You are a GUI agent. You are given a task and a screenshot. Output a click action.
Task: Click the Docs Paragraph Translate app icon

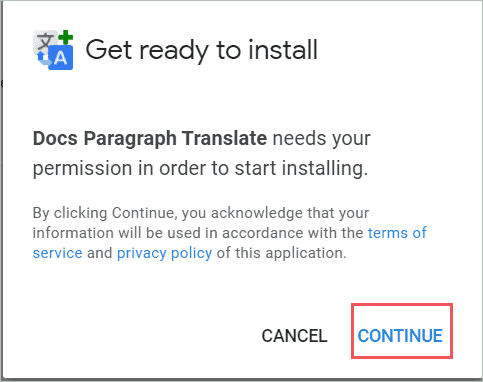[53, 50]
